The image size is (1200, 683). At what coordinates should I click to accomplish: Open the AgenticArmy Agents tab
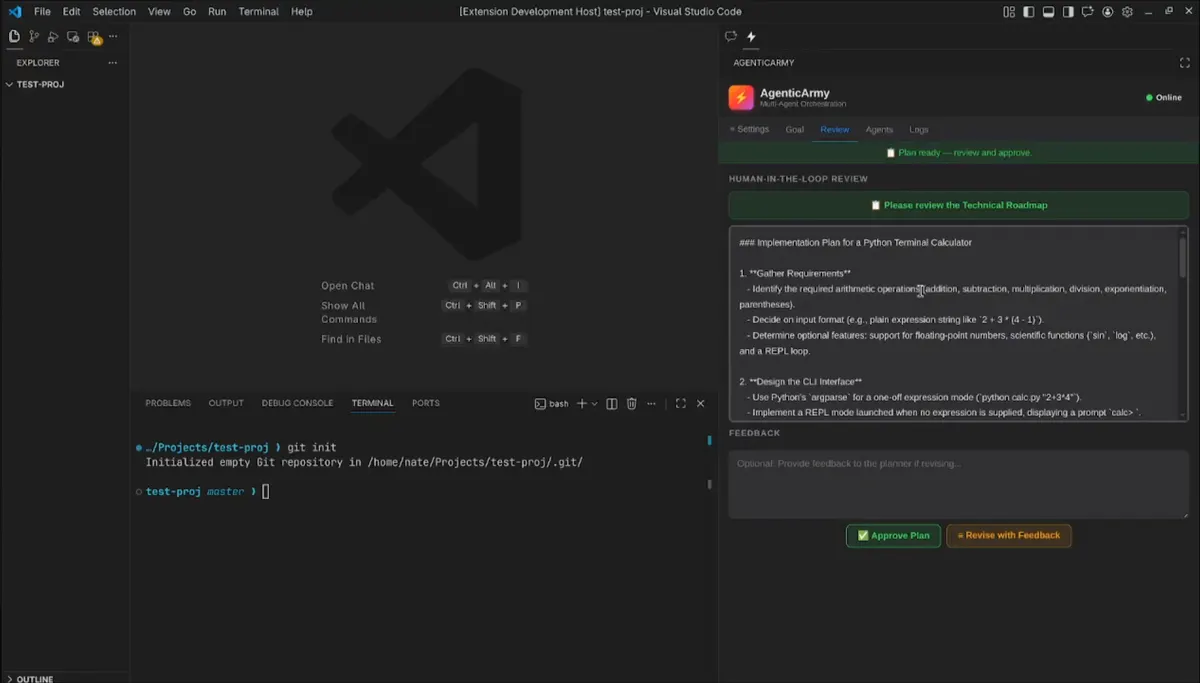[x=879, y=129]
